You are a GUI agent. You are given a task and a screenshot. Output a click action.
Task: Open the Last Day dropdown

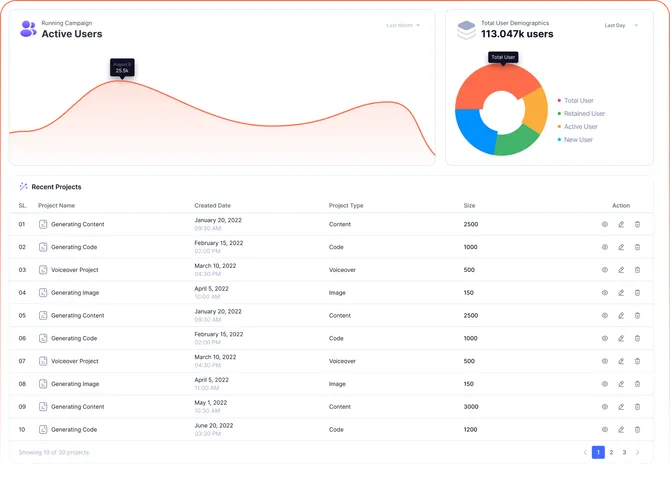621,25
